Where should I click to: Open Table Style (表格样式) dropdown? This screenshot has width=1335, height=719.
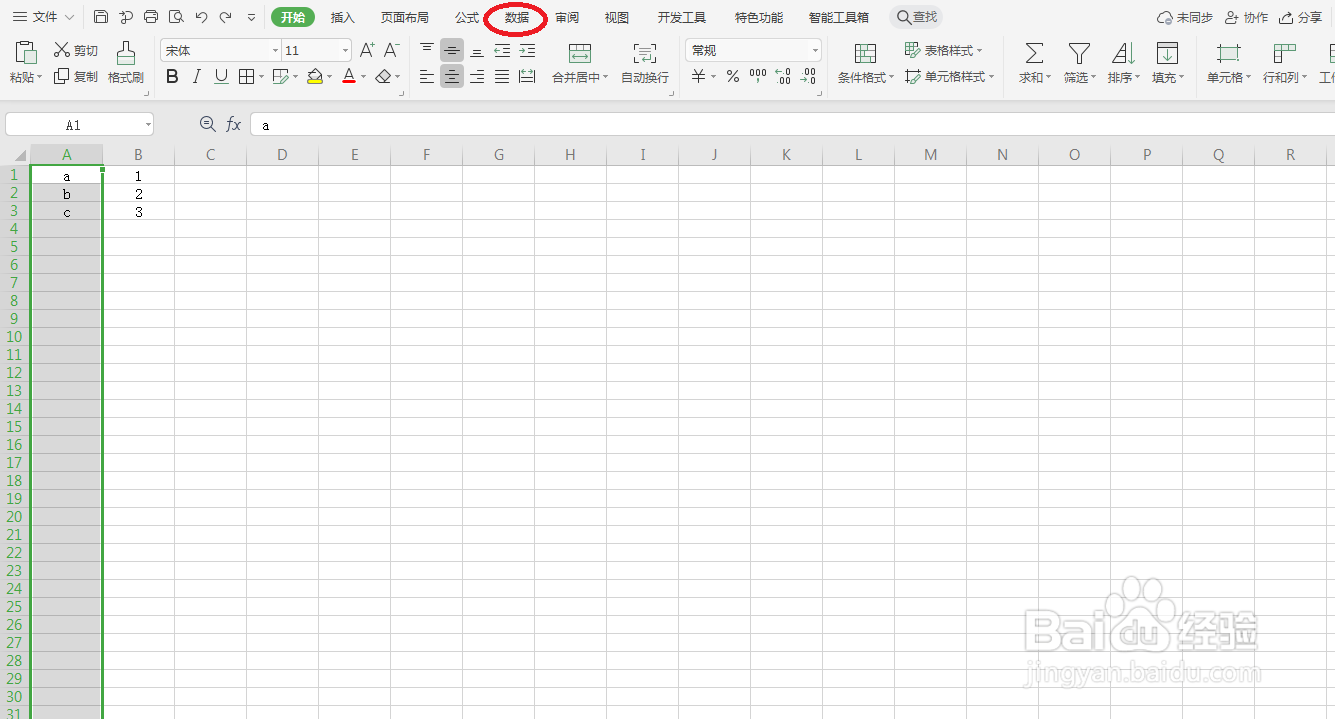pos(943,50)
